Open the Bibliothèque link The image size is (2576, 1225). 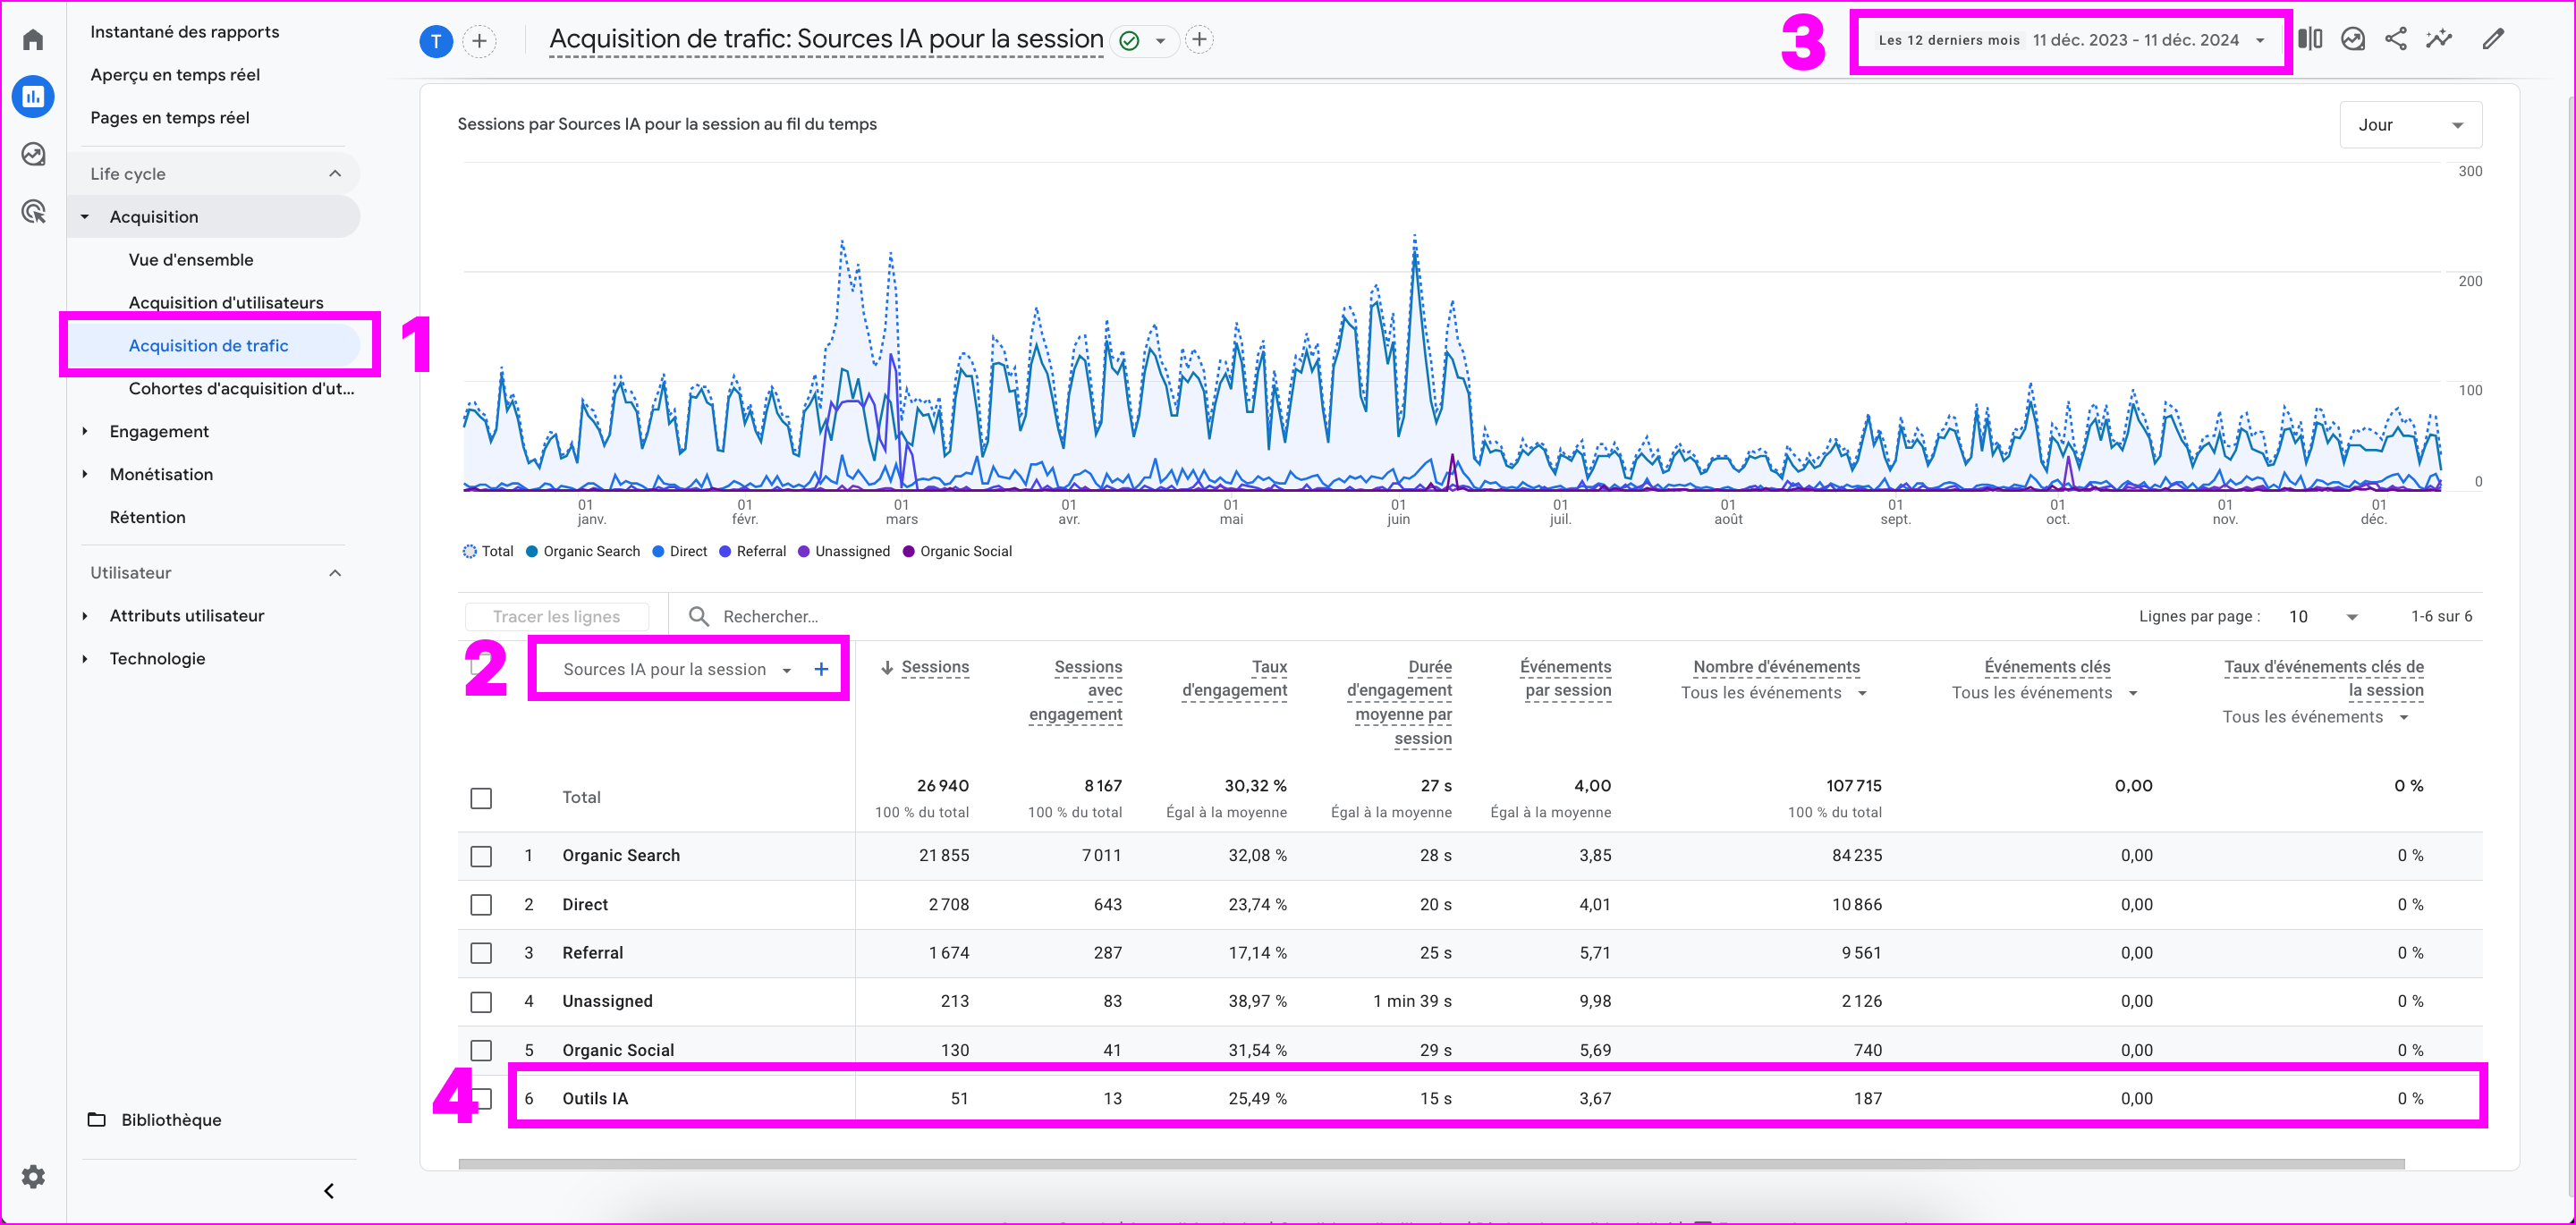coord(171,1119)
